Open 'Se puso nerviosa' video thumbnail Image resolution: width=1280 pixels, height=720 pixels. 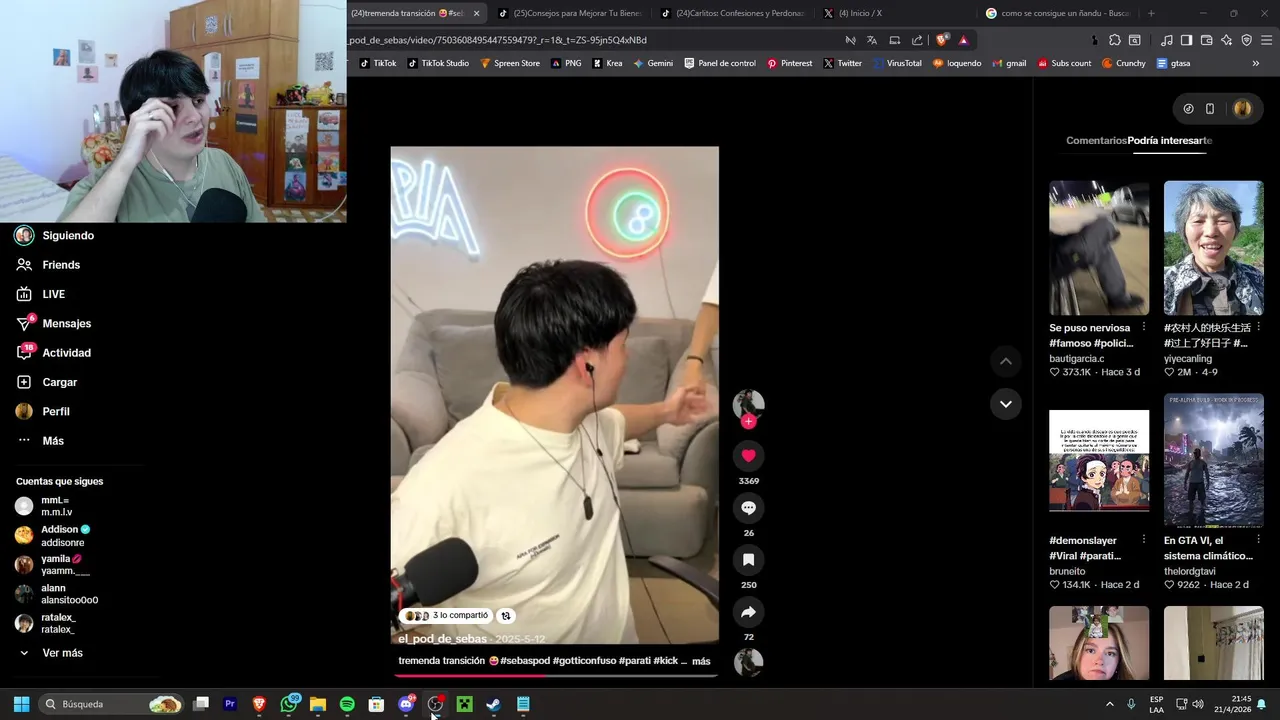tap(1099, 248)
